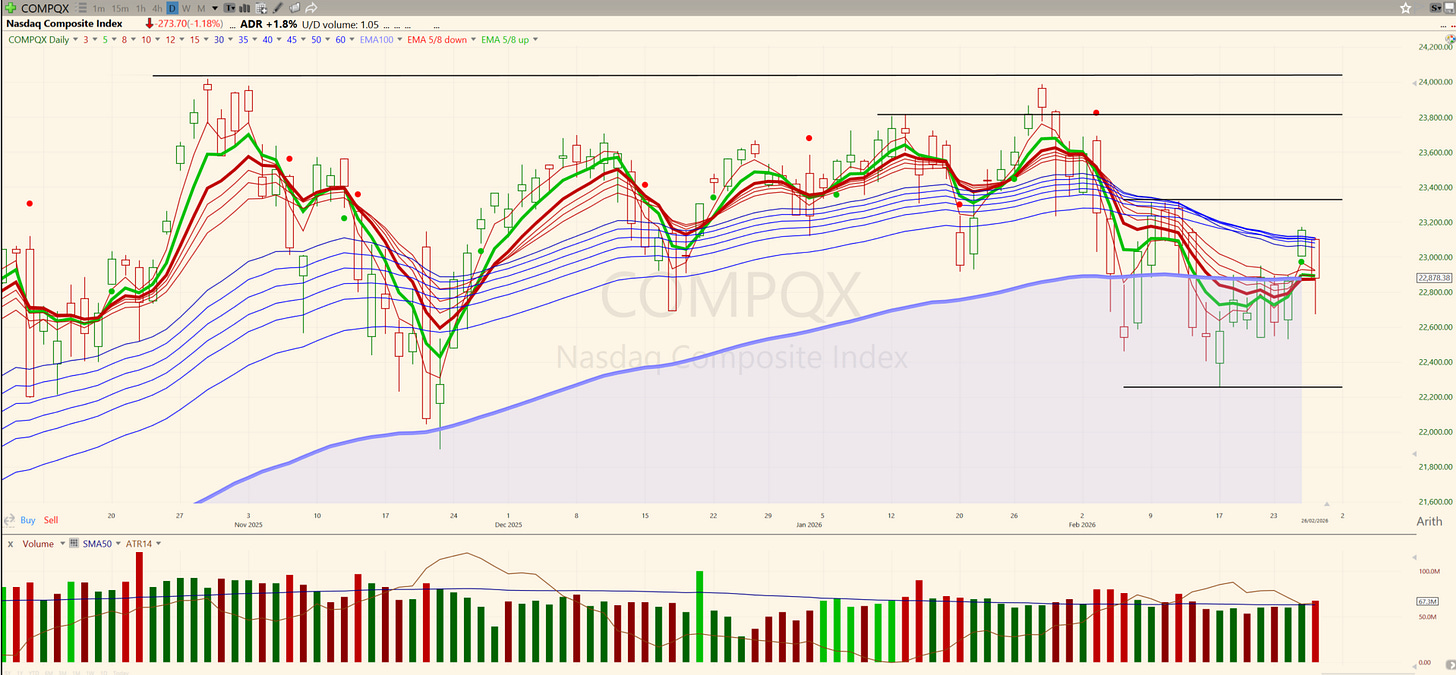The image size is (1456, 675).
Task: Expand the COMPQX Daily dropdown
Action: (76, 39)
